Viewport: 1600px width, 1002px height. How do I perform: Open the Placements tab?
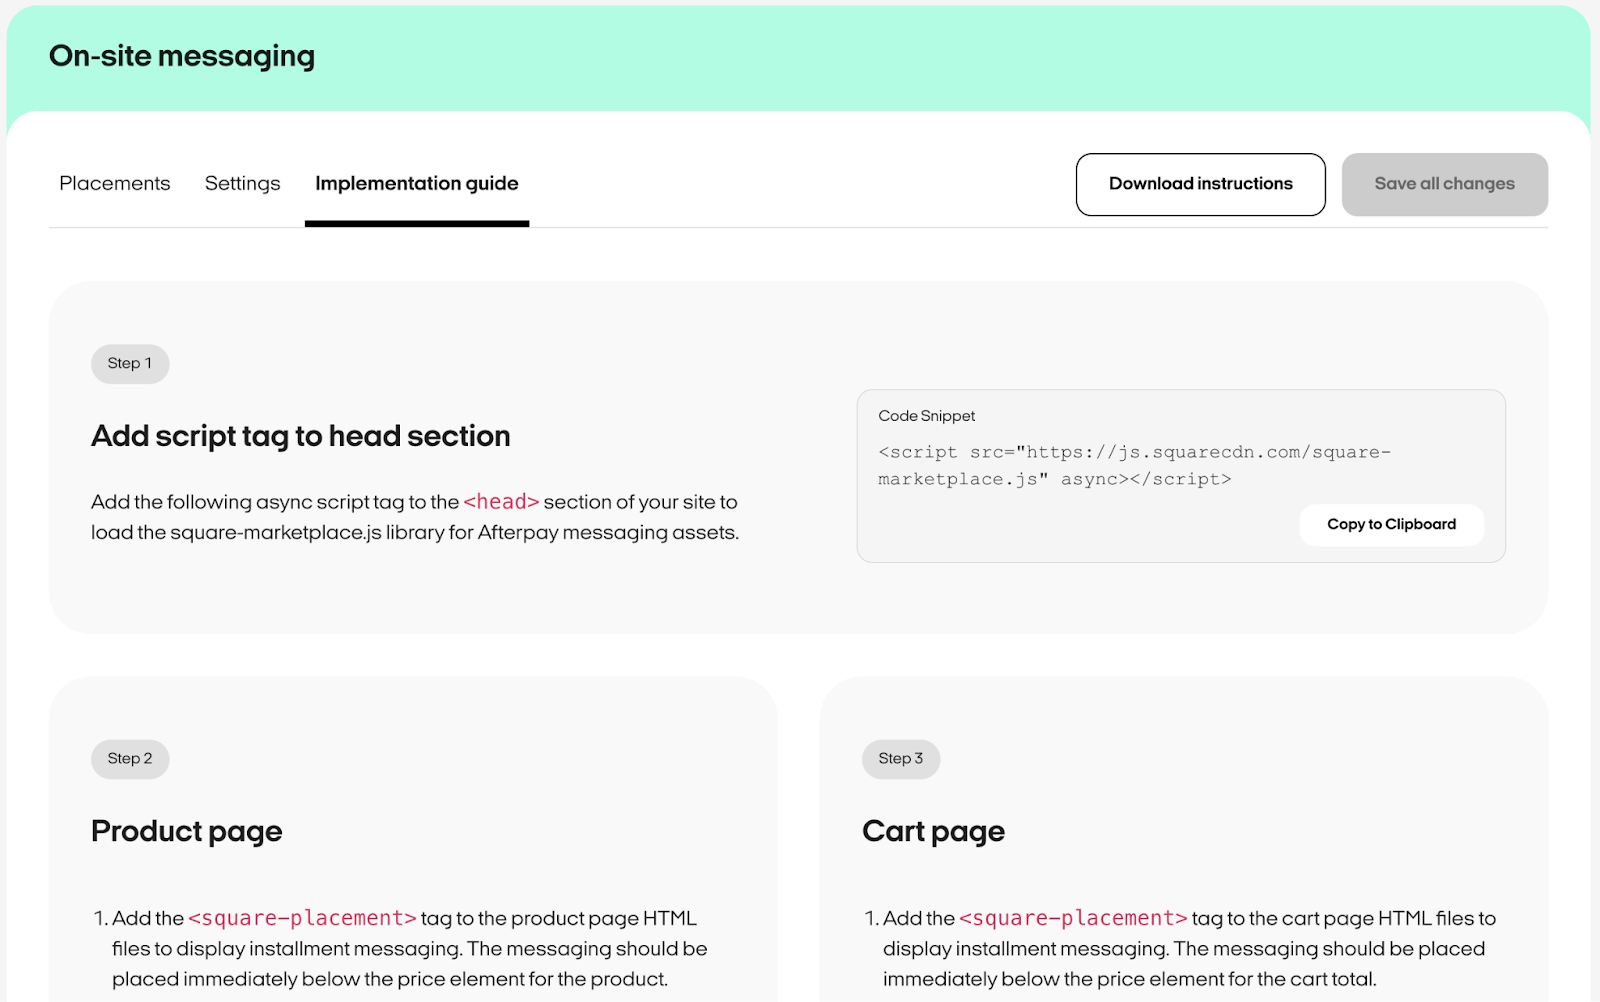115,184
